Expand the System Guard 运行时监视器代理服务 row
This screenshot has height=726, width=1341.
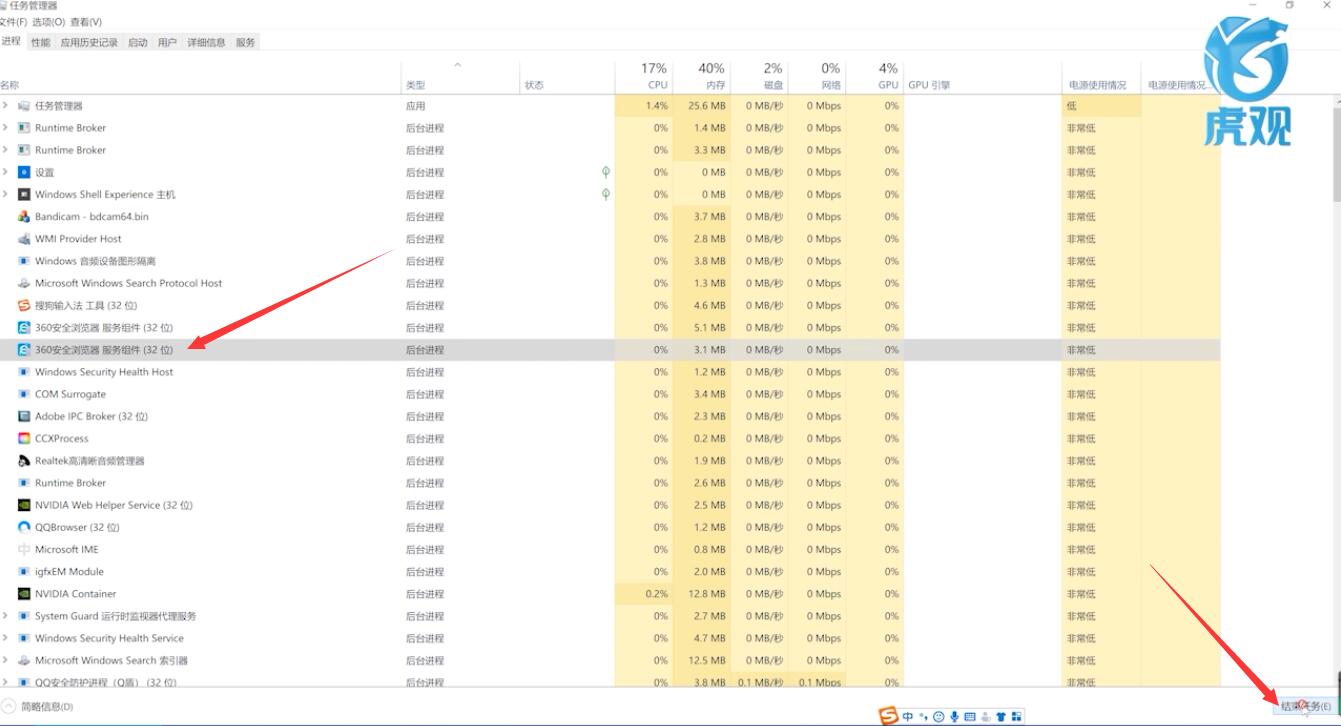(x=5, y=616)
